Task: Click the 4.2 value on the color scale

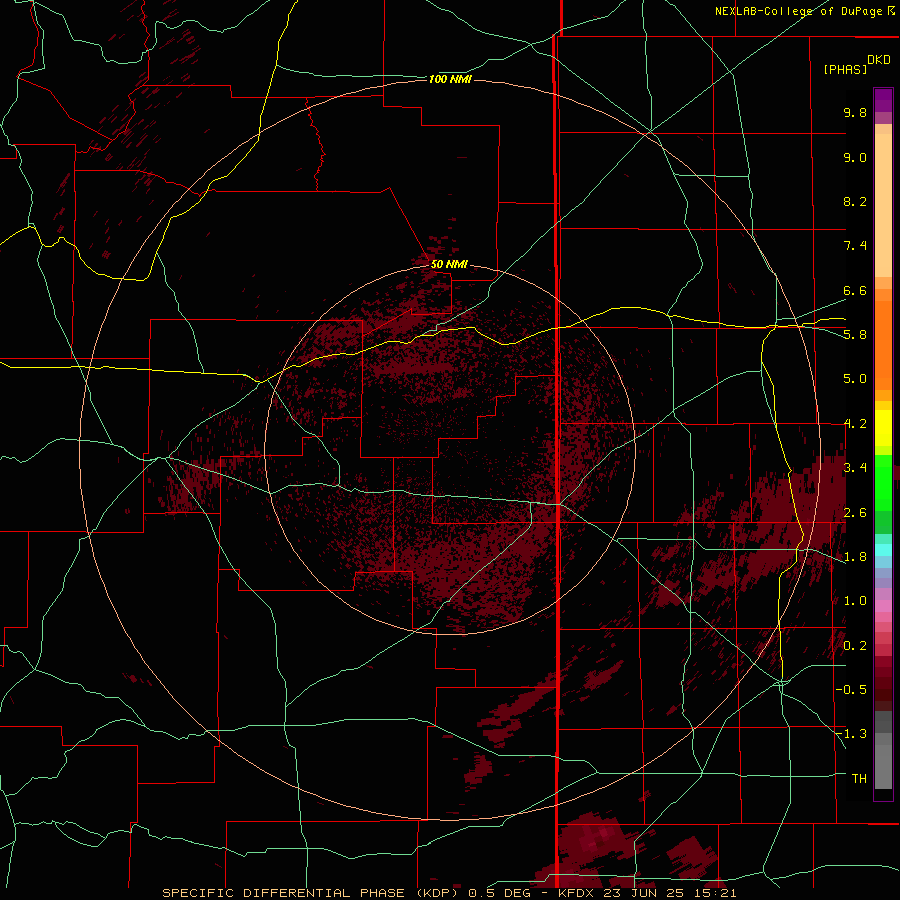Action: (855, 424)
